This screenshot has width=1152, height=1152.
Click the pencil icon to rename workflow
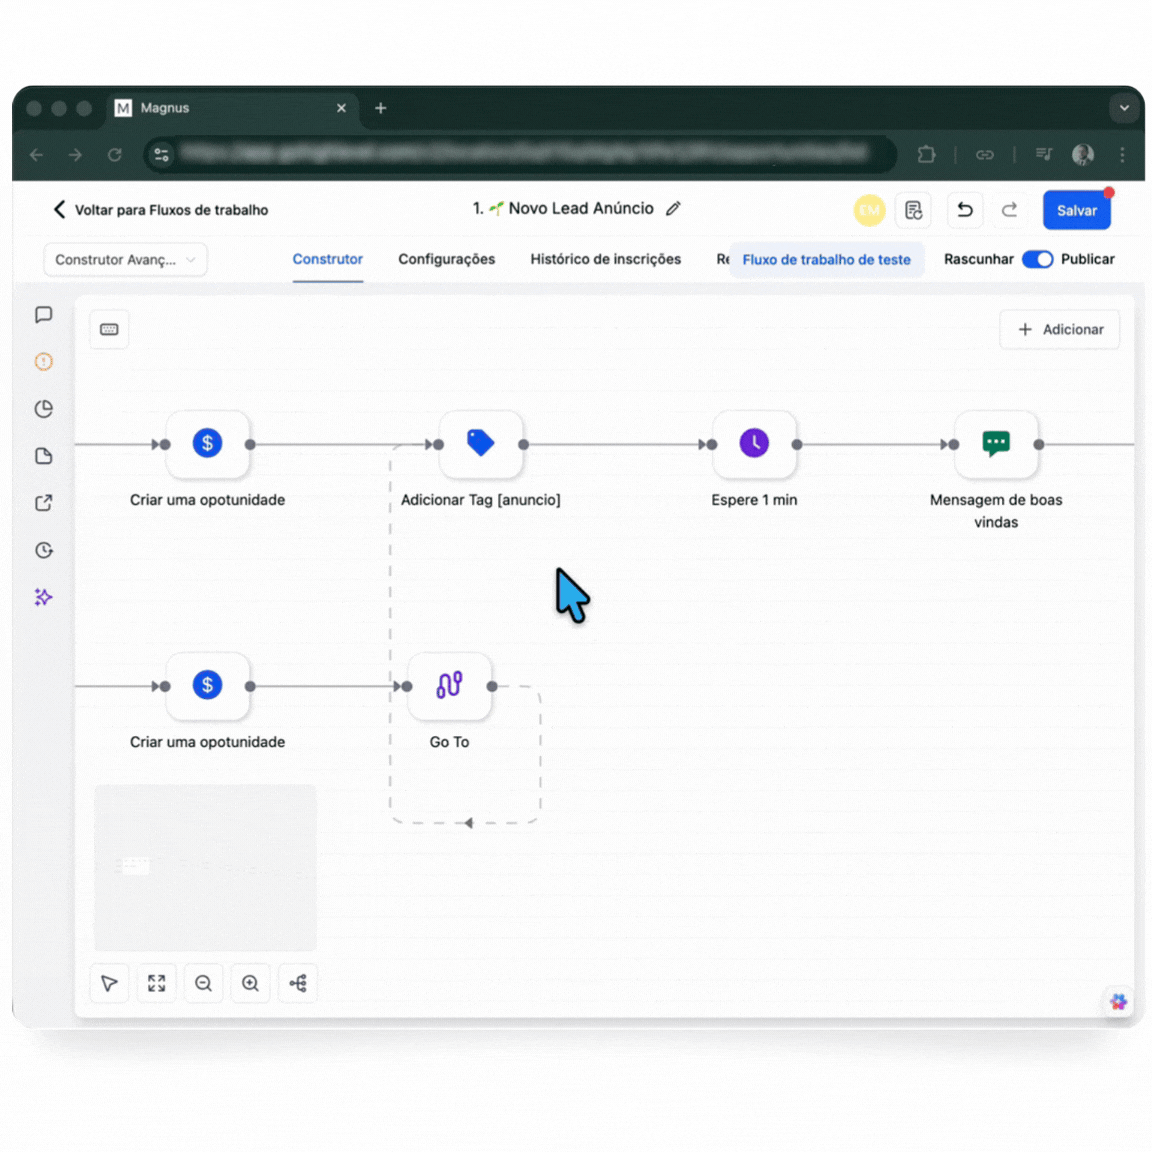674,208
